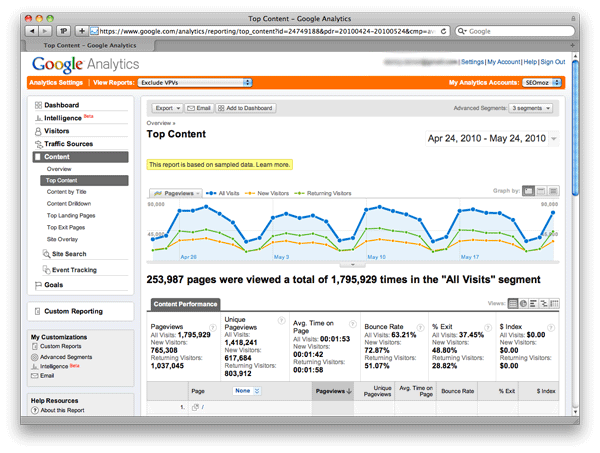Image resolution: width=600 pixels, height=453 pixels.
Task: Click the Pageviews help question mark icon
Action: [211, 327]
